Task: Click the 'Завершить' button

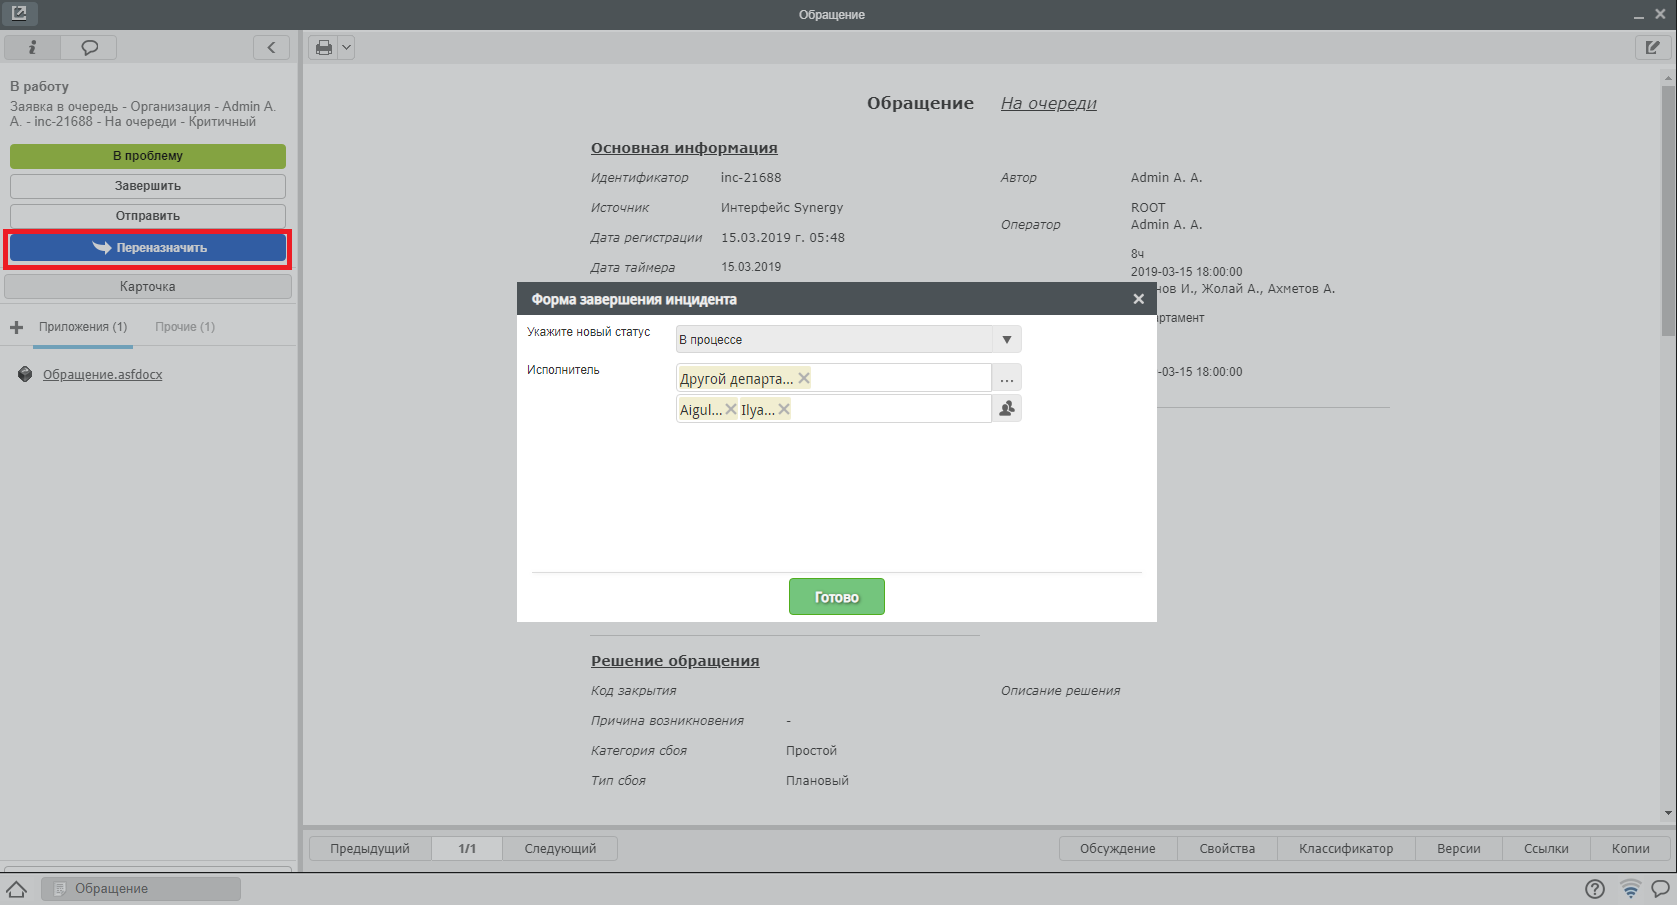Action: coord(148,186)
